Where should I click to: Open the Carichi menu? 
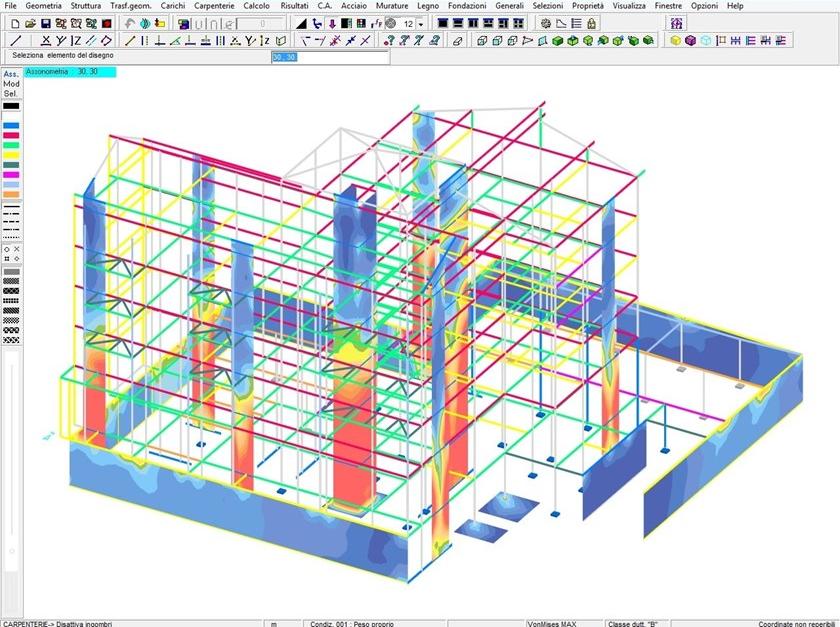tap(172, 6)
